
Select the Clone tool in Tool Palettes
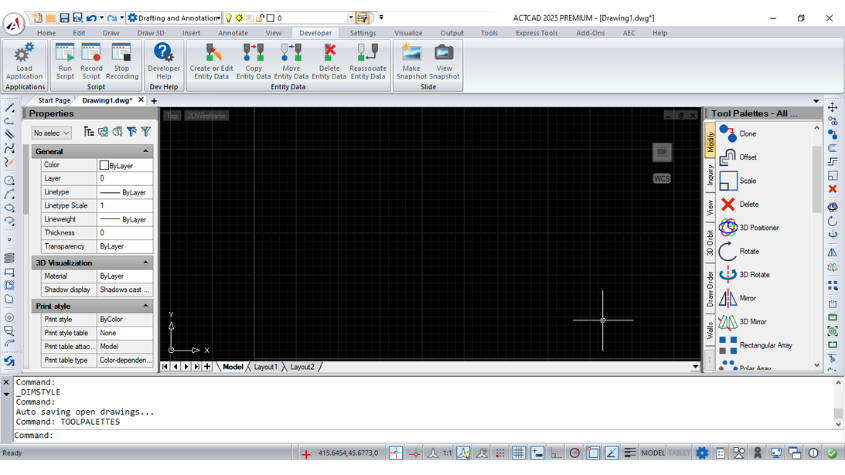coord(738,133)
